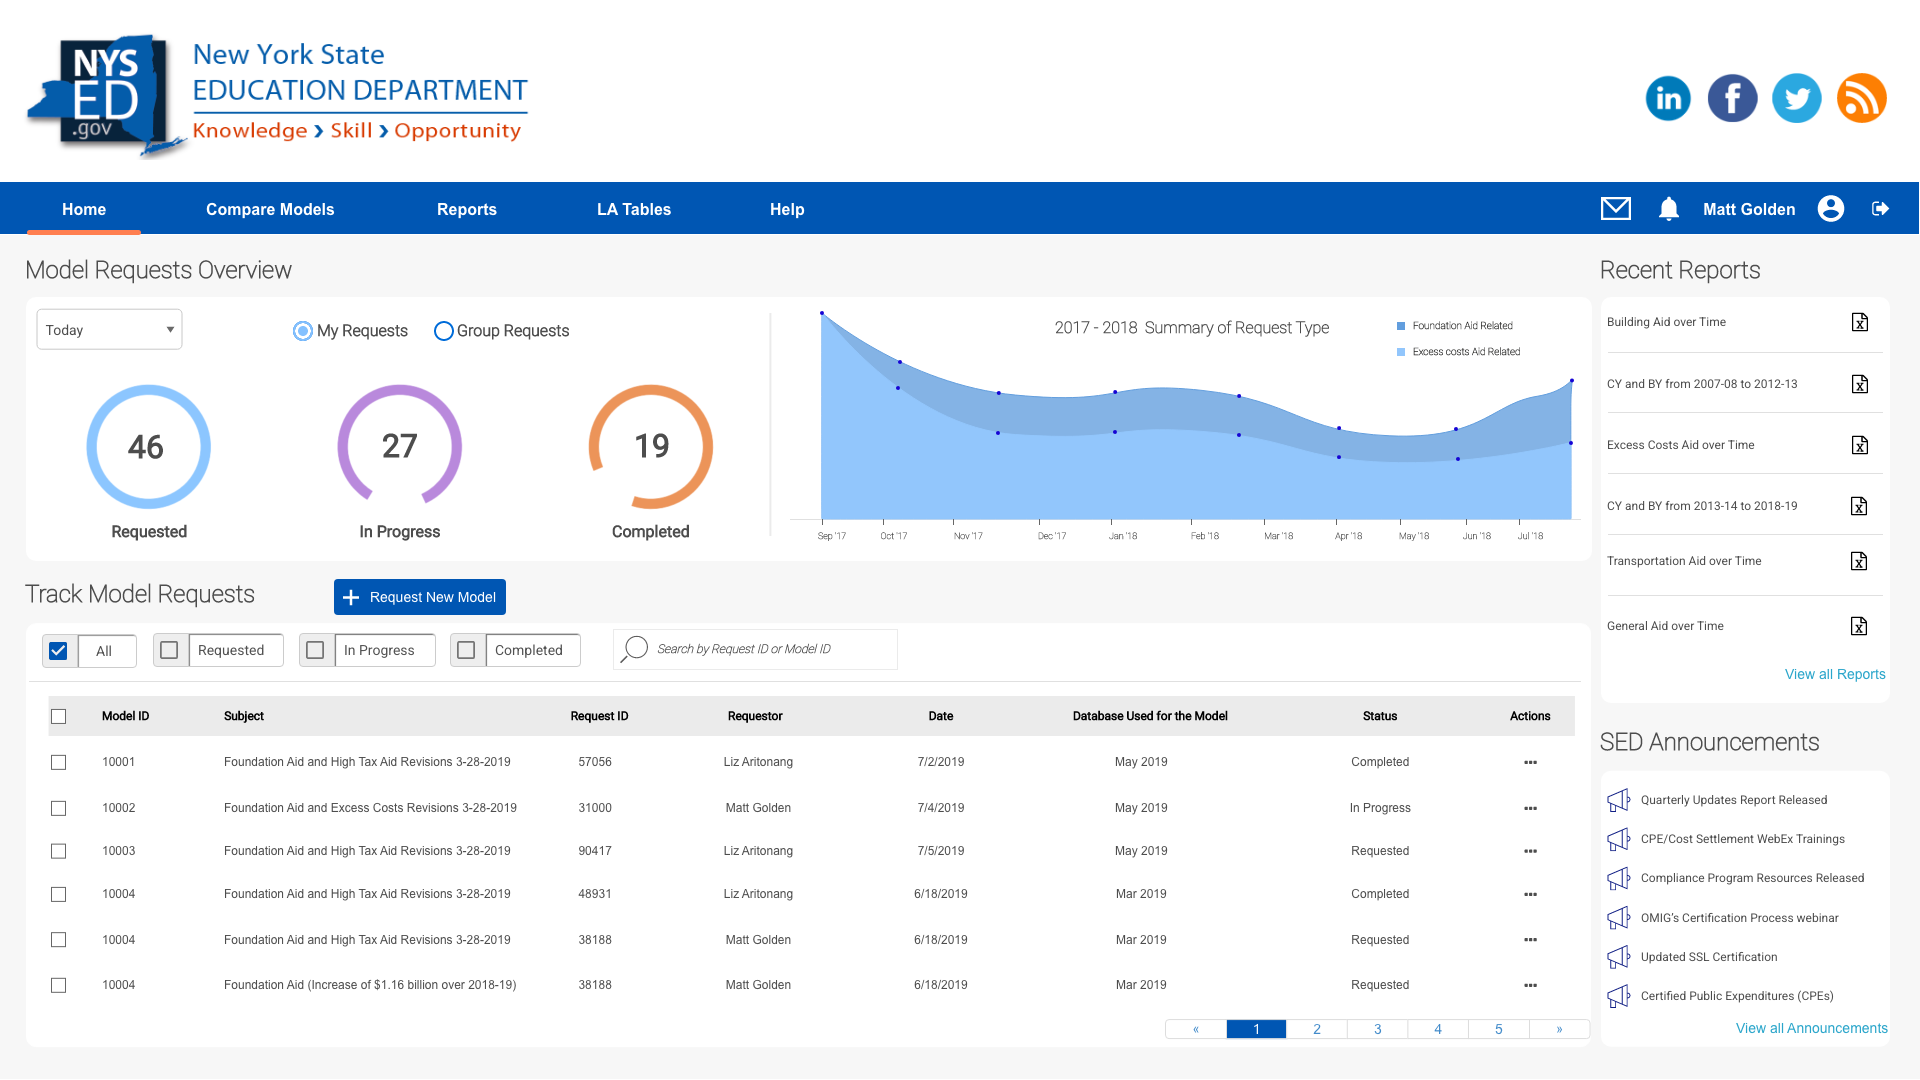1920x1080 pixels.
Task: Check the In Progress filter checkbox
Action: 316,650
